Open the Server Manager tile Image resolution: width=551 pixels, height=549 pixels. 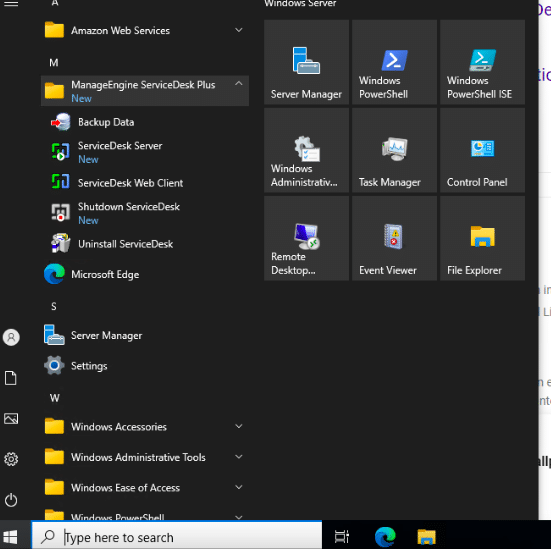pos(306,62)
